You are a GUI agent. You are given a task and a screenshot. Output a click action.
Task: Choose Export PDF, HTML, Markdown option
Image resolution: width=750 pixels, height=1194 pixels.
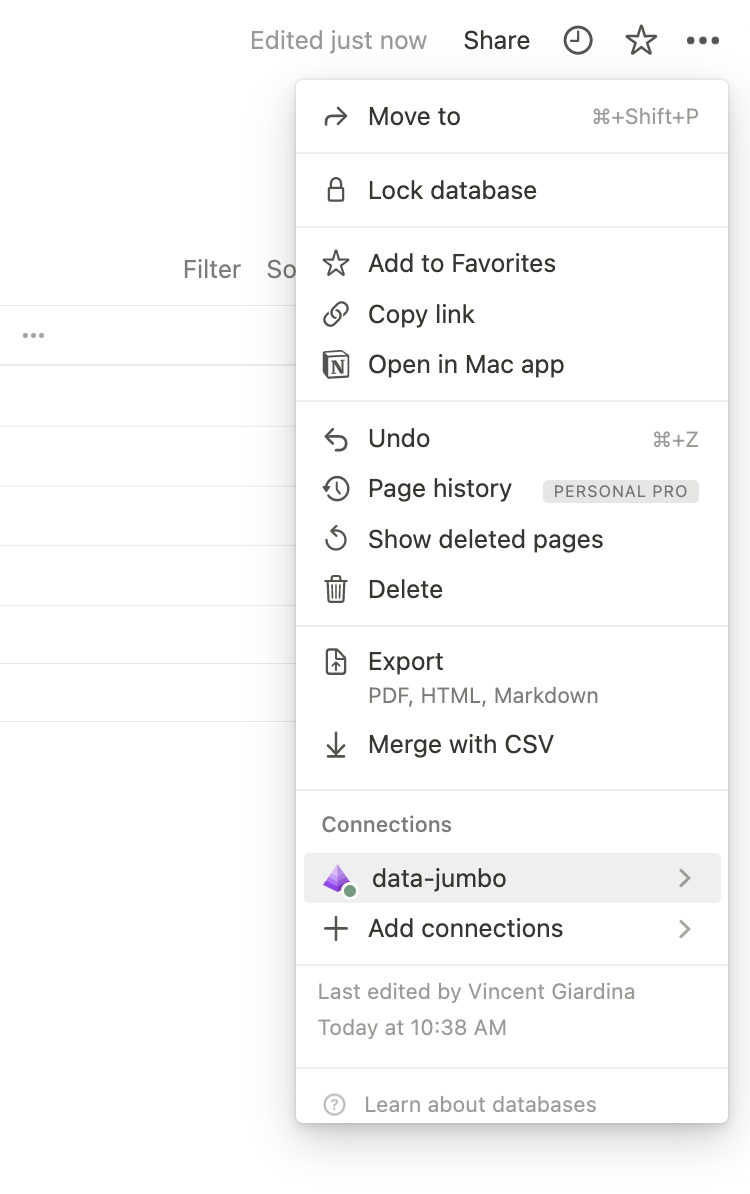click(405, 662)
